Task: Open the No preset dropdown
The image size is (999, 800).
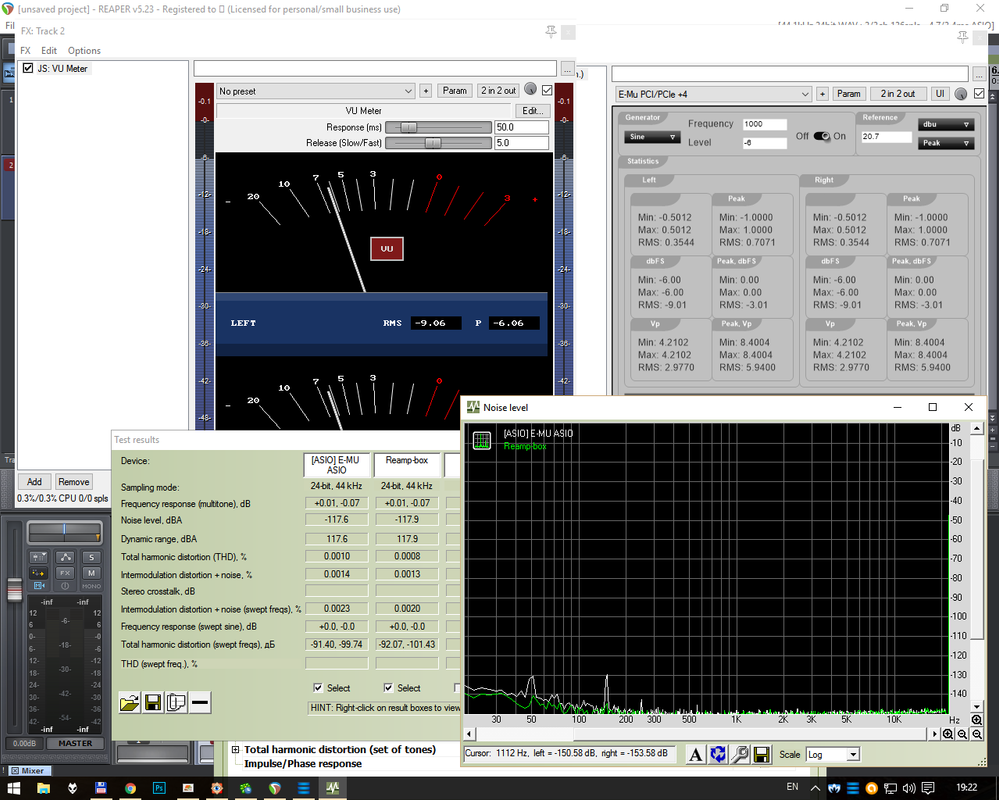Action: [315, 91]
